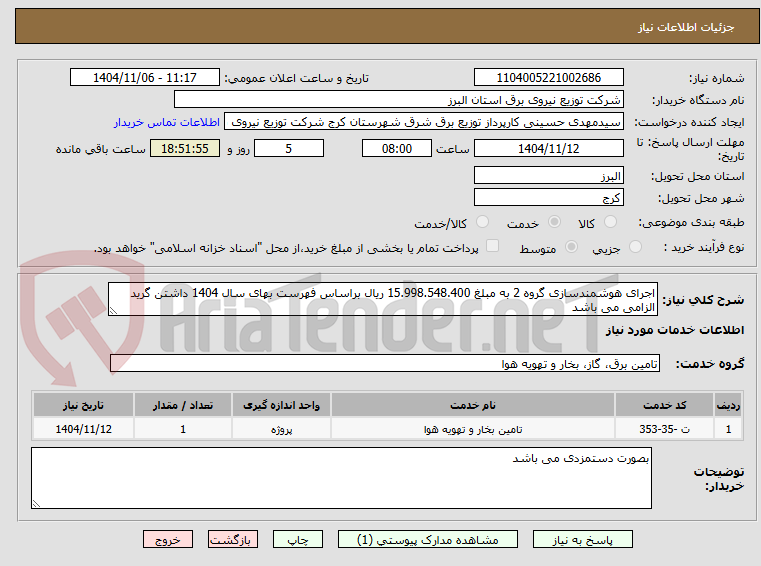
Task: Select the خدمت radio button
Action: click(x=554, y=222)
